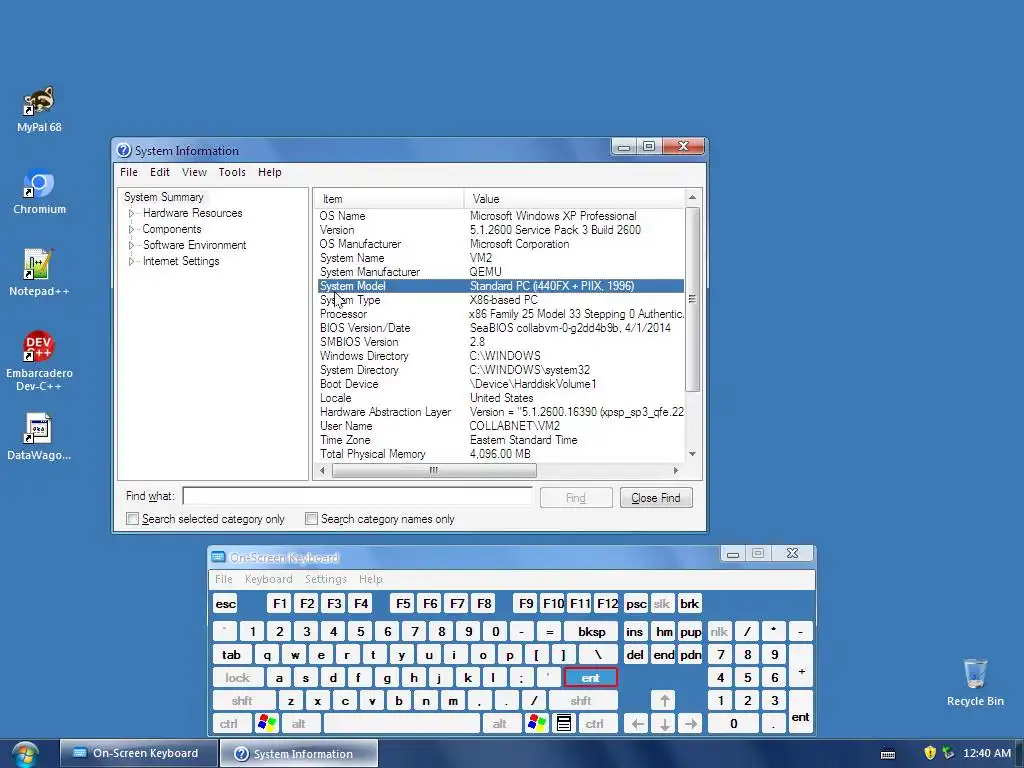The height and width of the screenshot is (768, 1024).
Task: Click the 12:40 AM taskbar clock
Action: [x=986, y=753]
